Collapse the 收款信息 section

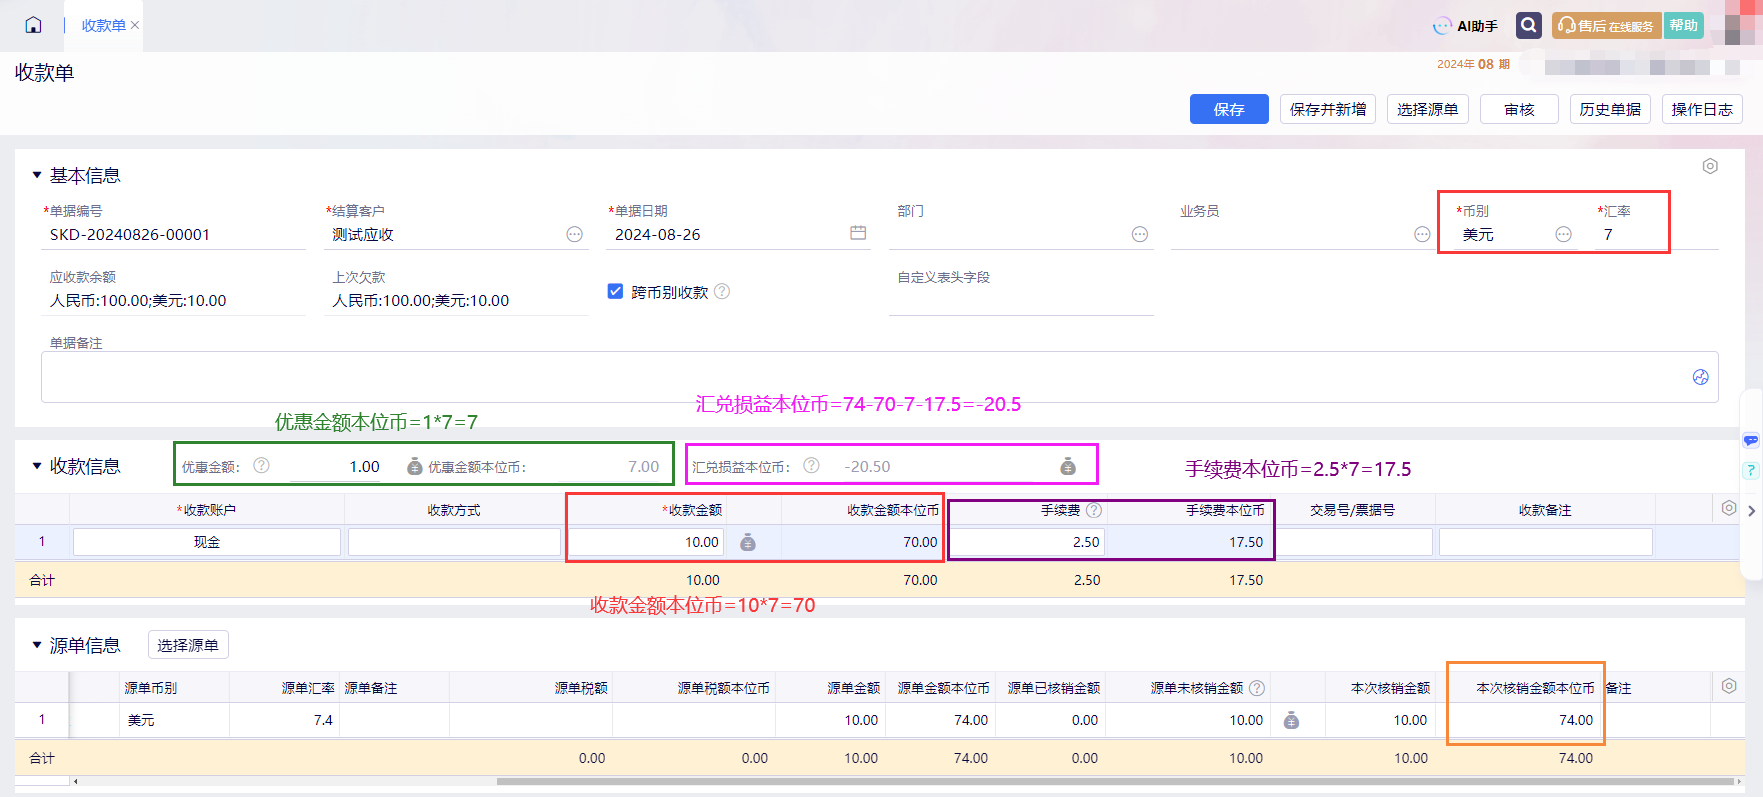pyautogui.click(x=37, y=466)
